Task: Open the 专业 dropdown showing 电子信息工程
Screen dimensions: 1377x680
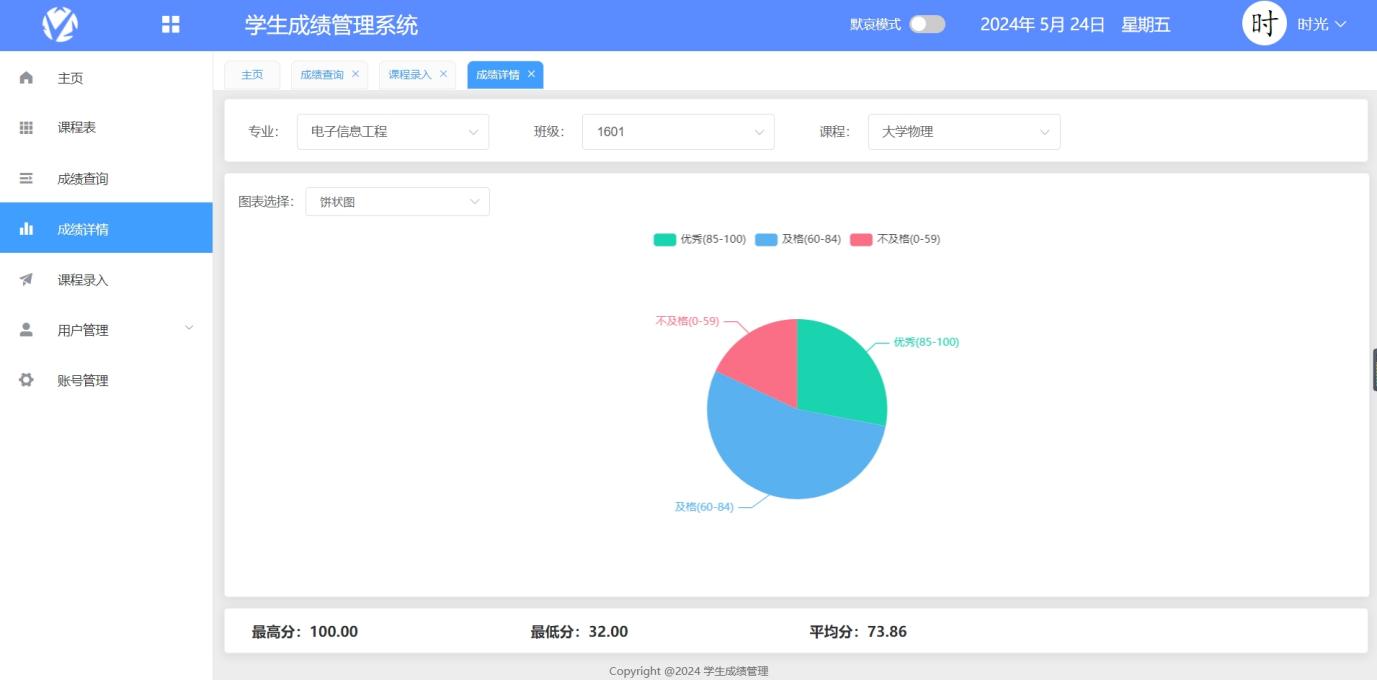Action: [x=392, y=131]
